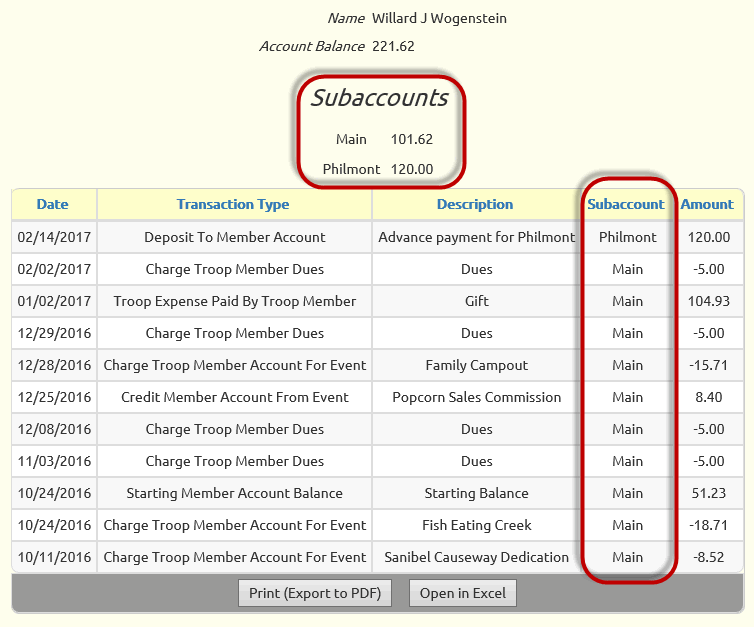Image resolution: width=754 pixels, height=627 pixels.
Task: Click the date 02/02/2017
Action: click(54, 269)
